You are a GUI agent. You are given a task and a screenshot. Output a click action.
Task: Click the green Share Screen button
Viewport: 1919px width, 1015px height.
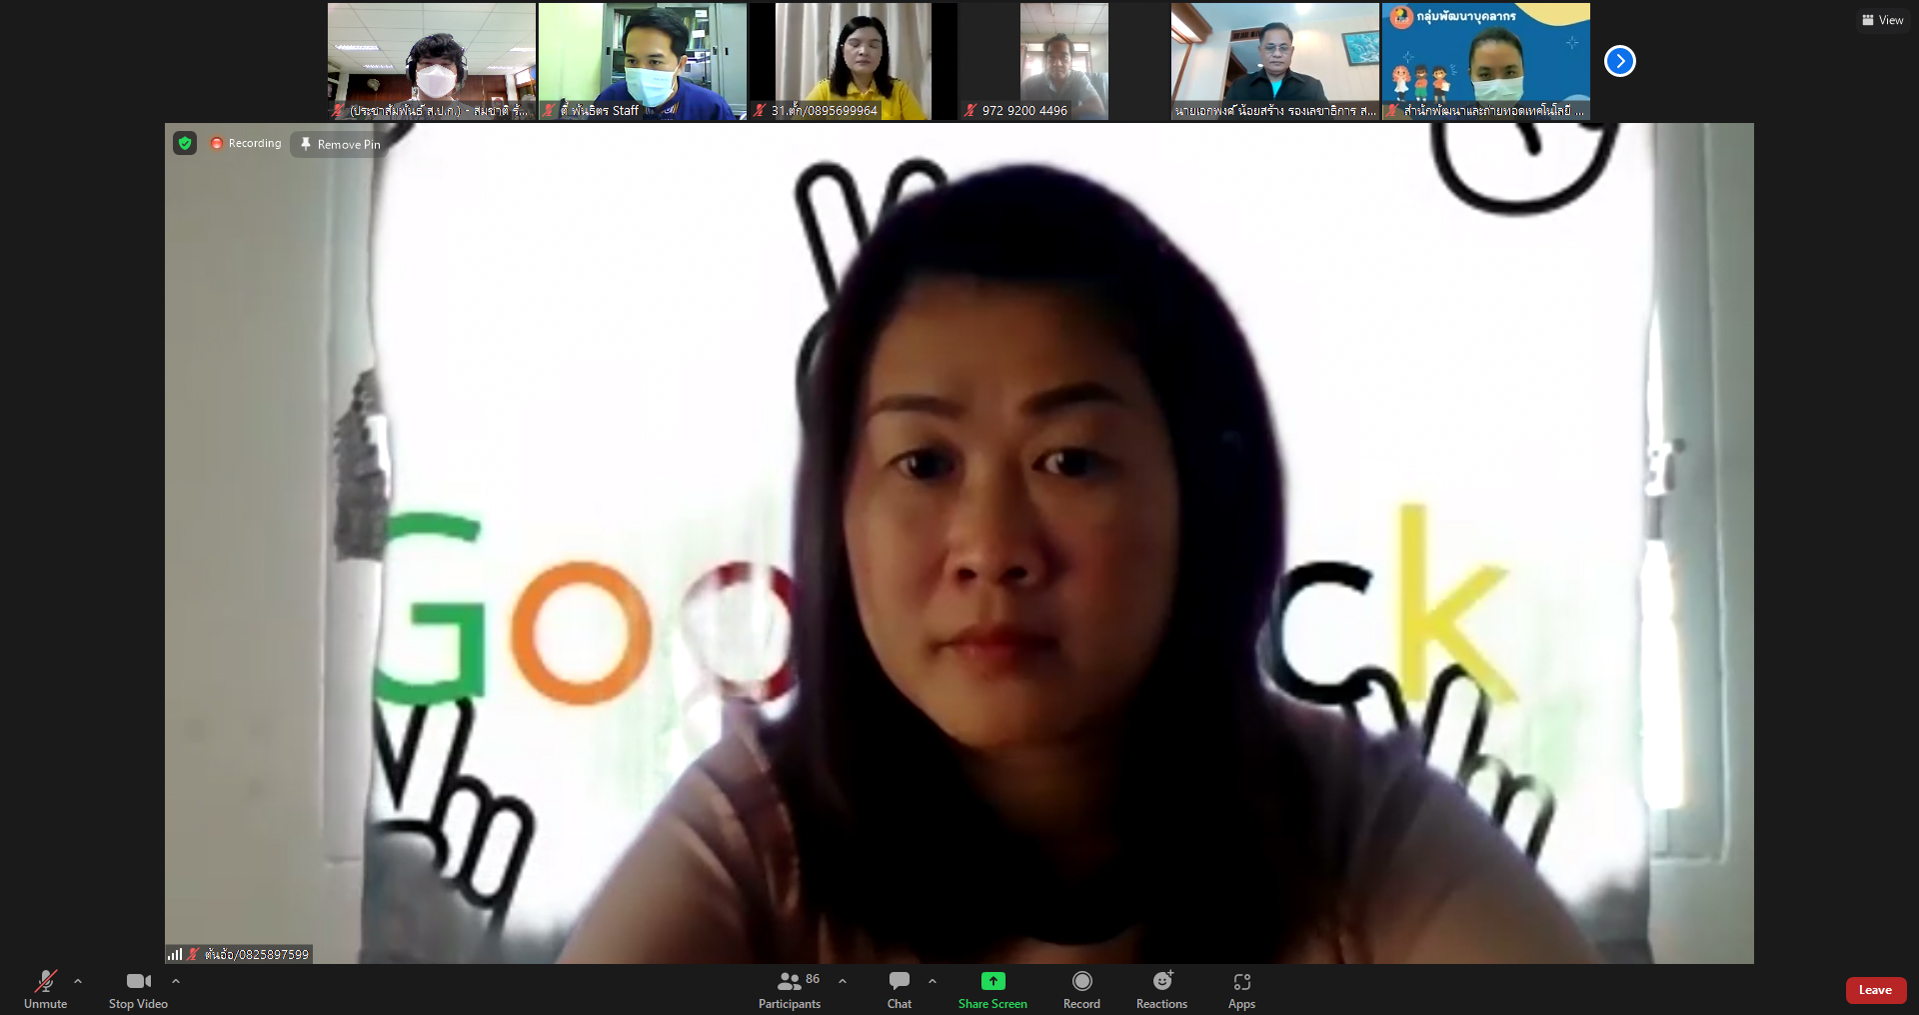(x=992, y=990)
